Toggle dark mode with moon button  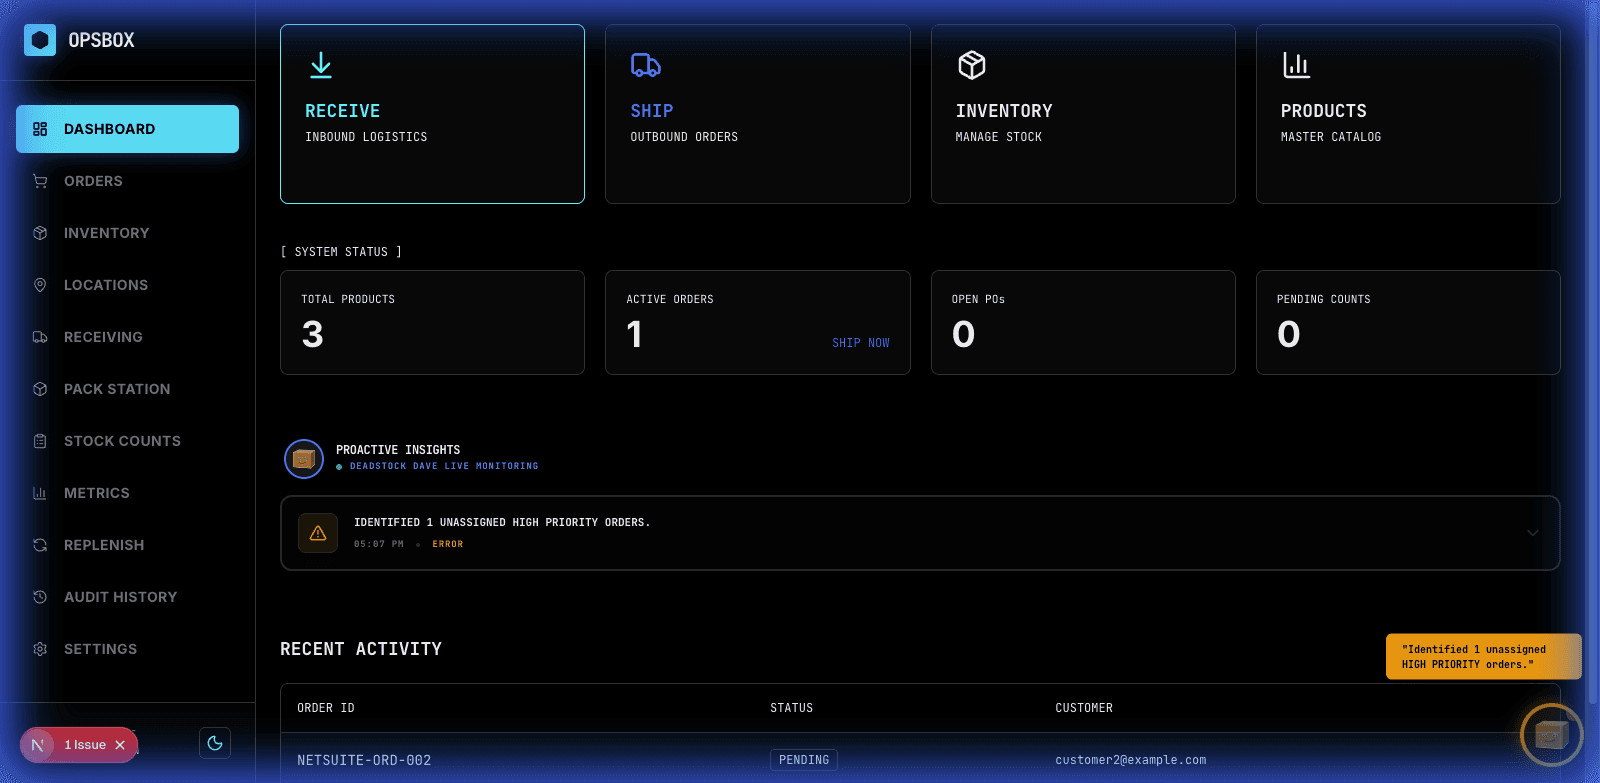pos(215,743)
